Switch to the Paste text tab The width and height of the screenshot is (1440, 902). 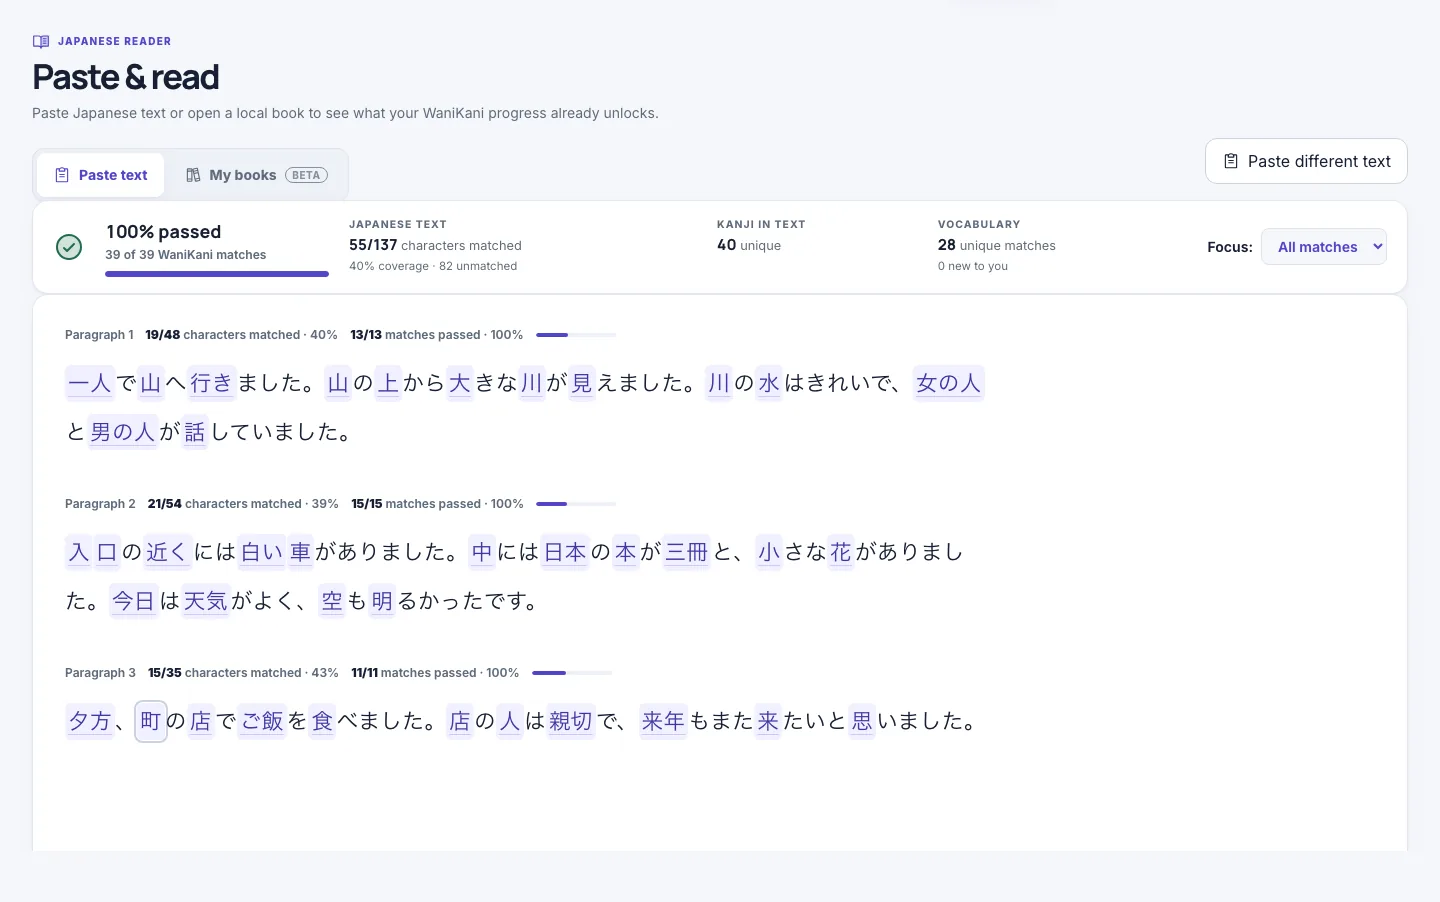101,175
